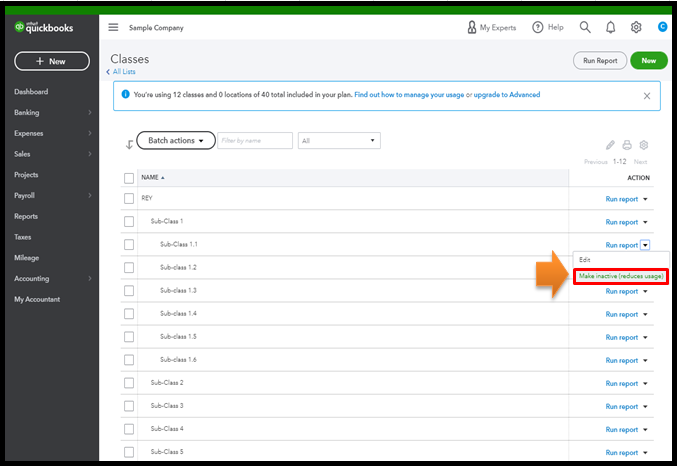The width and height of the screenshot is (677, 466).
Task: Click the green New class button
Action: click(649, 60)
